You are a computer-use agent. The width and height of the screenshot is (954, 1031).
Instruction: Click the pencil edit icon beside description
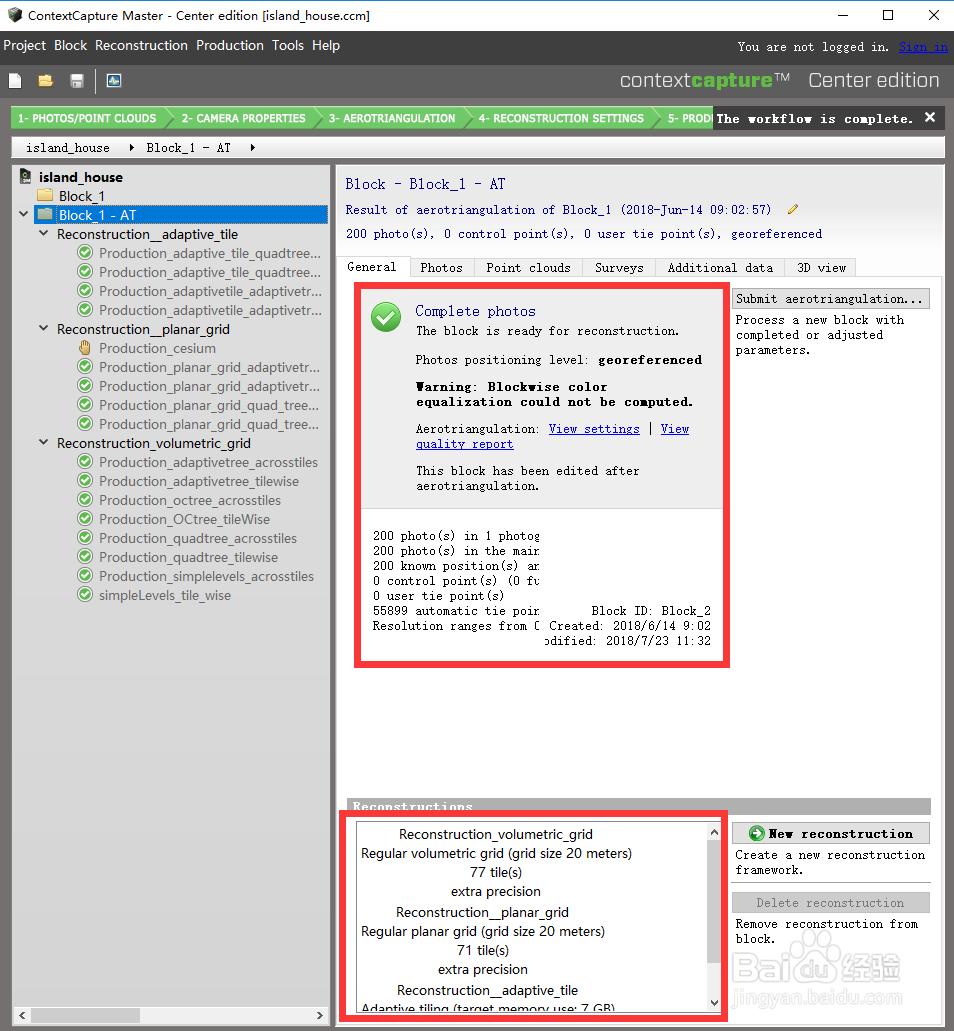793,209
